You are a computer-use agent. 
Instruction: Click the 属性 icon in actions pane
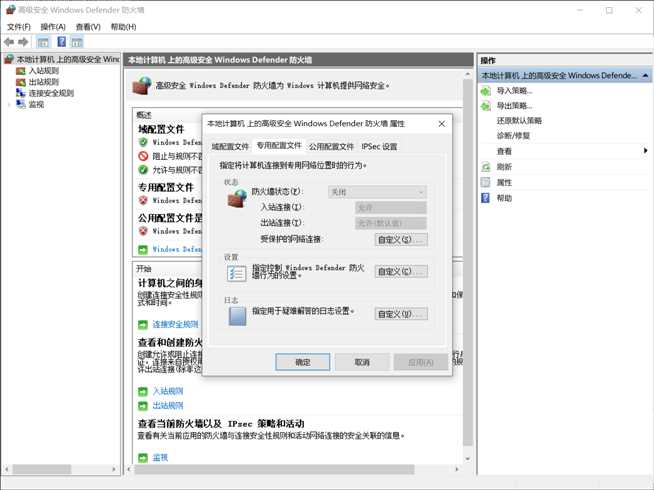click(x=485, y=182)
